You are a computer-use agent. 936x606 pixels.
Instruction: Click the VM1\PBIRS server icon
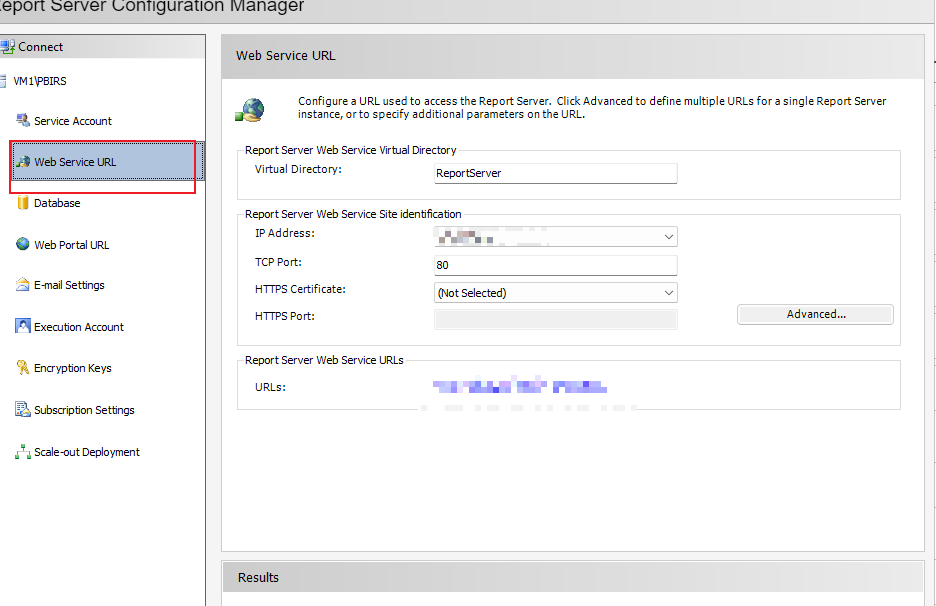click(3, 81)
